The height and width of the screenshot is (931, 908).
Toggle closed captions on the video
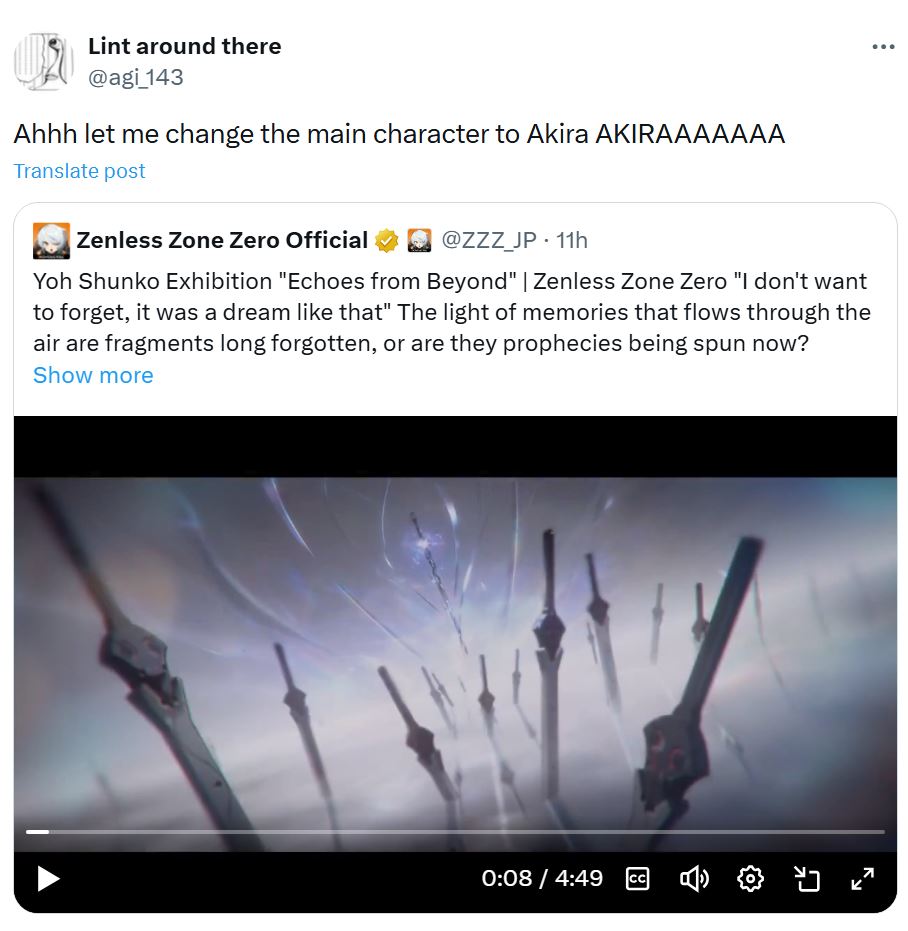(637, 878)
